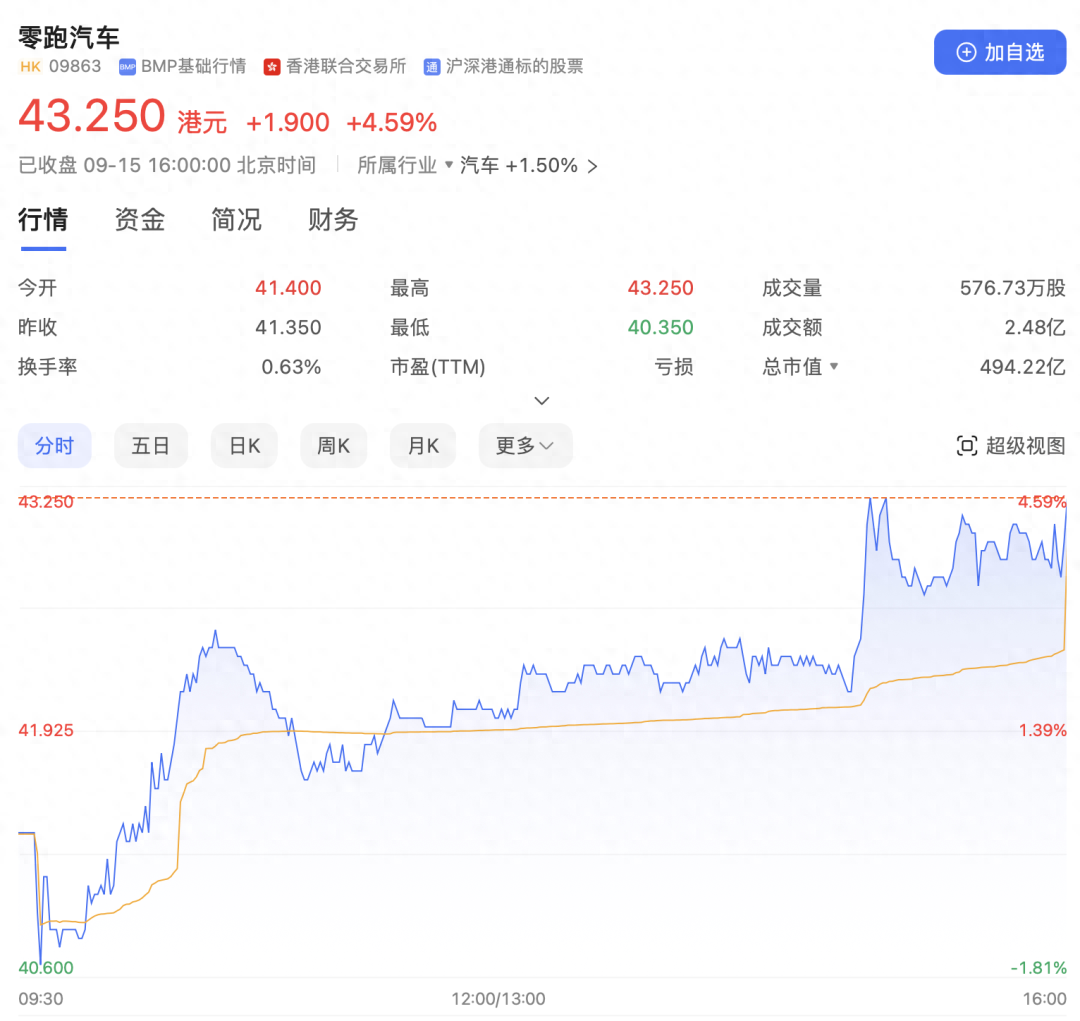1080x1021 pixels.
Task: Click the 总市值 value 494.22亿
Action: pyautogui.click(x=1023, y=367)
